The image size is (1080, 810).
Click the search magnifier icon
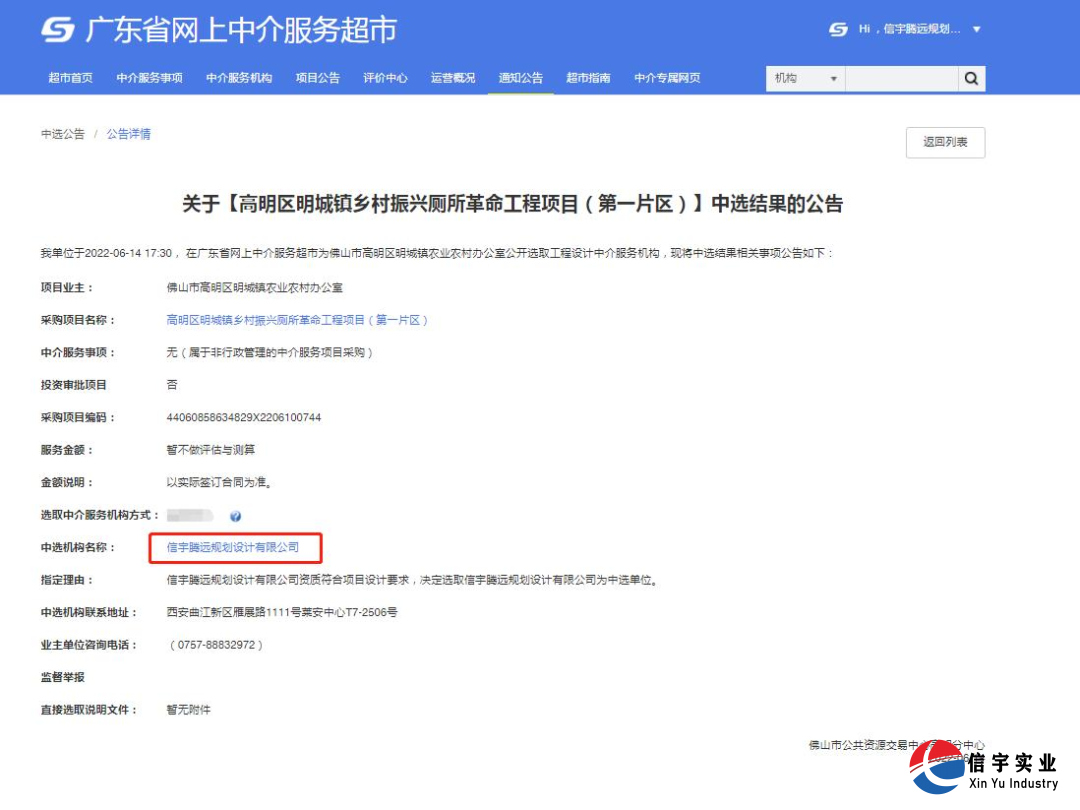click(x=971, y=78)
